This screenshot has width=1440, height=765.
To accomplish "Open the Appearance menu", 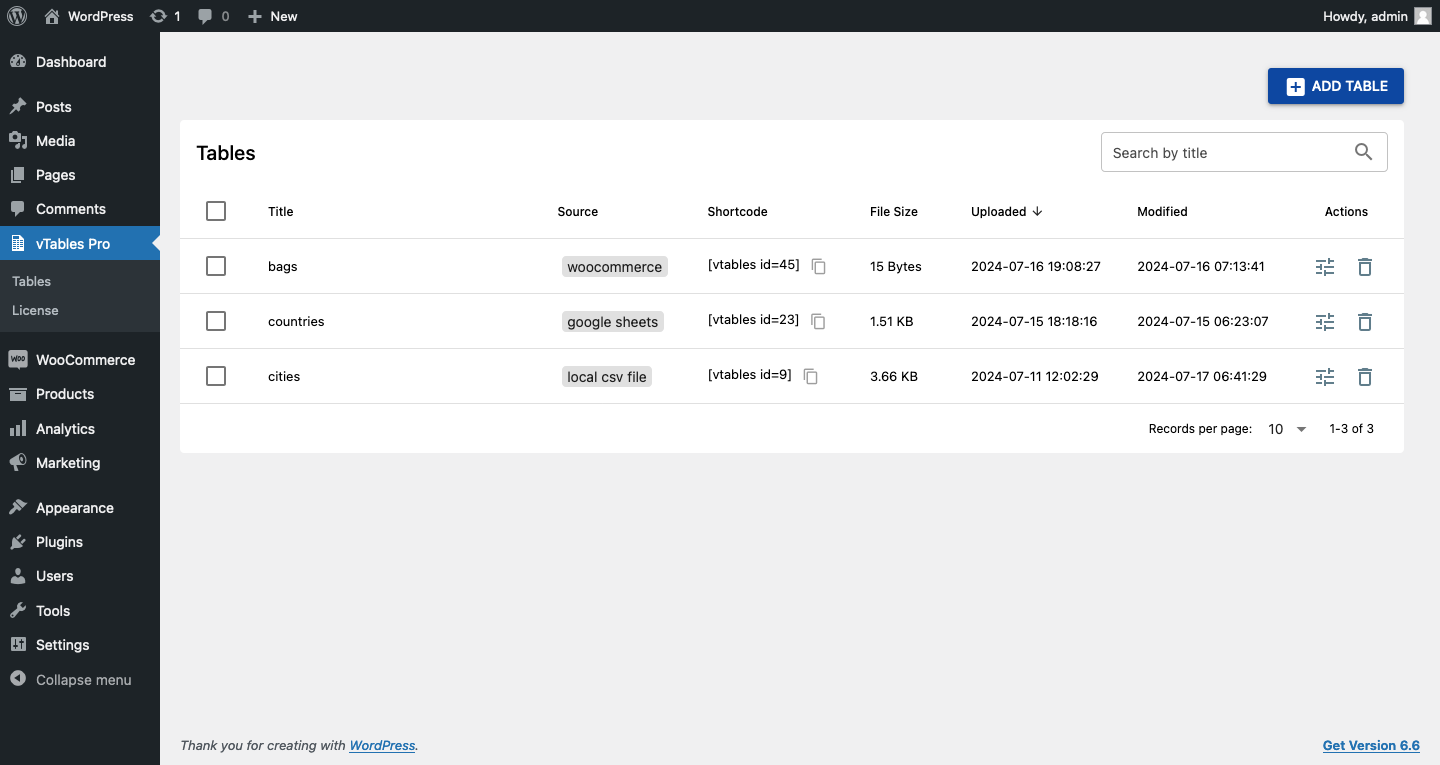I will tap(80, 508).
